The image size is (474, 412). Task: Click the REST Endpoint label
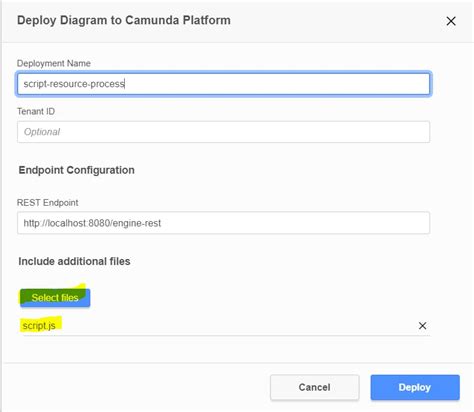[x=48, y=203]
